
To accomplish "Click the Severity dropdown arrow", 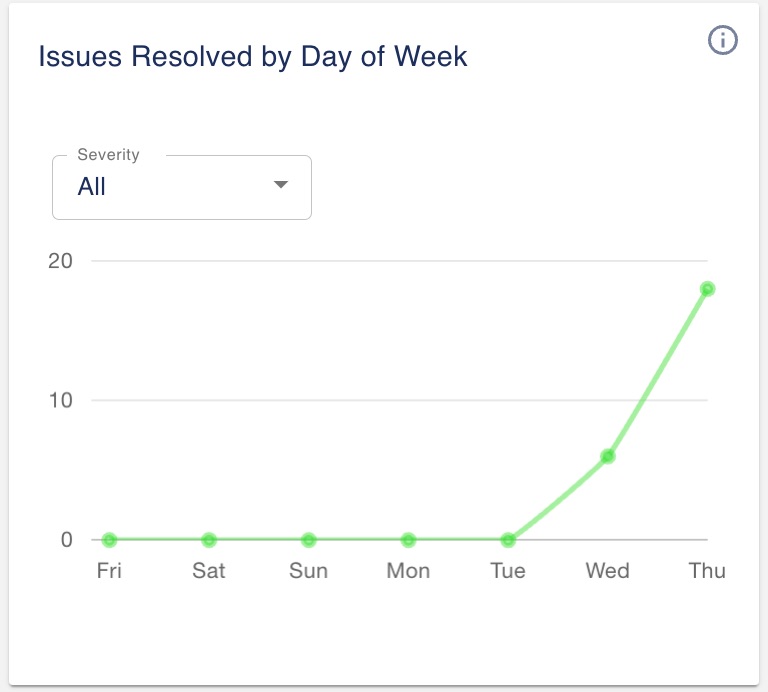I will click(x=281, y=185).
